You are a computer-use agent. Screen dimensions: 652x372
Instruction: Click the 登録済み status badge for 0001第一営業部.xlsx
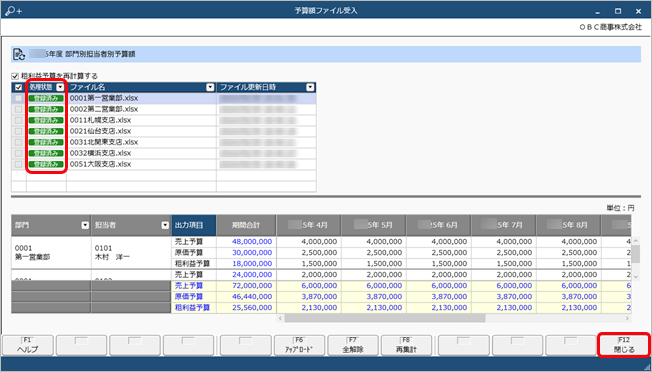tap(46, 99)
